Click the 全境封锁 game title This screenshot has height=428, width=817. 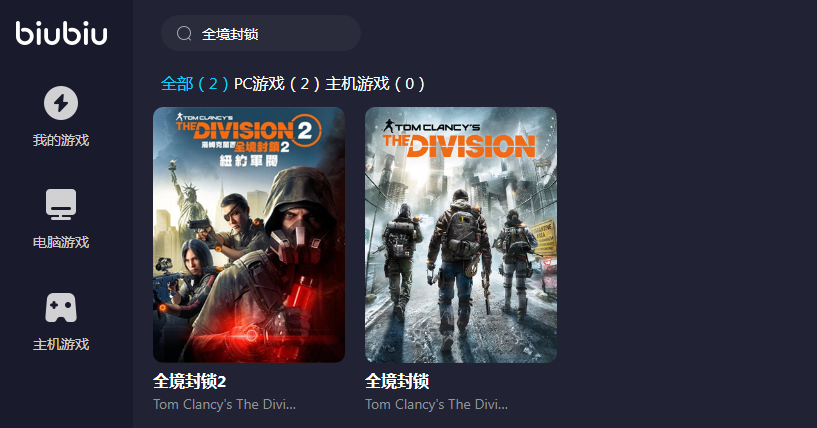pos(397,382)
